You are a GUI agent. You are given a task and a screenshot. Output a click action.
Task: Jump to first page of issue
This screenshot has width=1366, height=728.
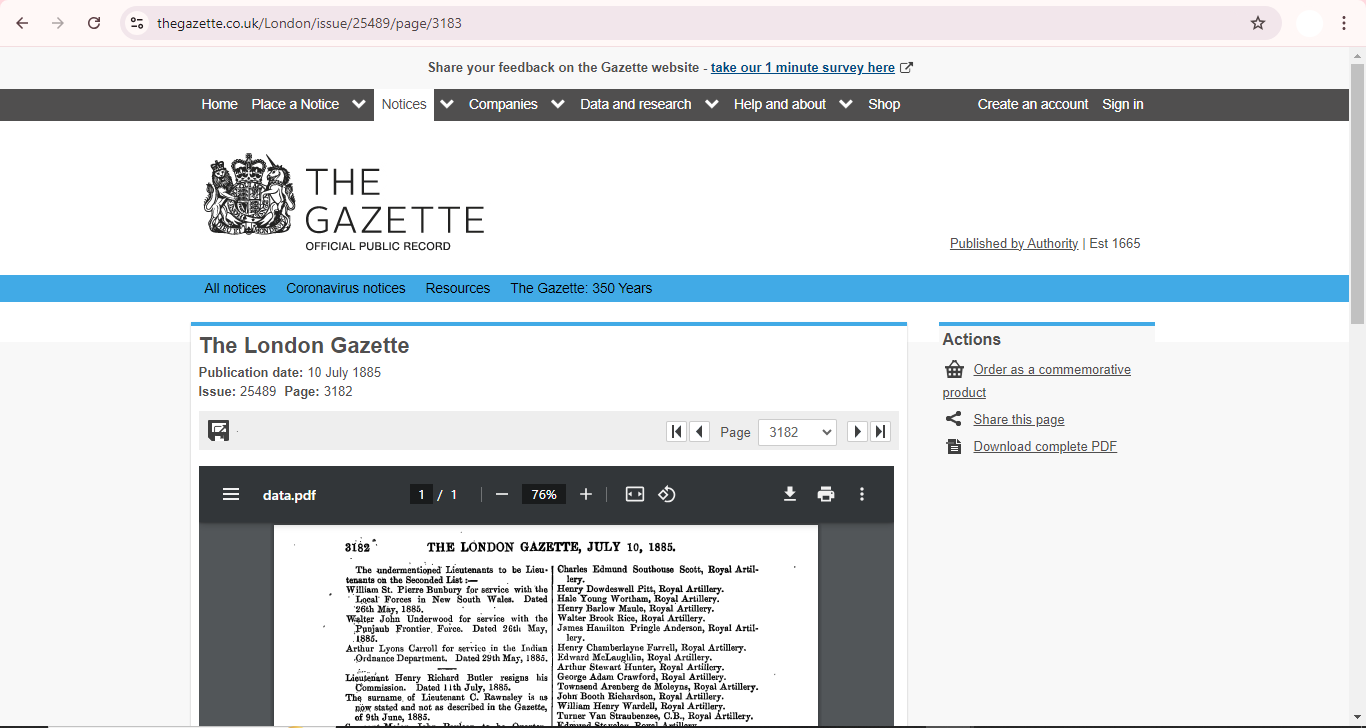pyautogui.click(x=677, y=431)
